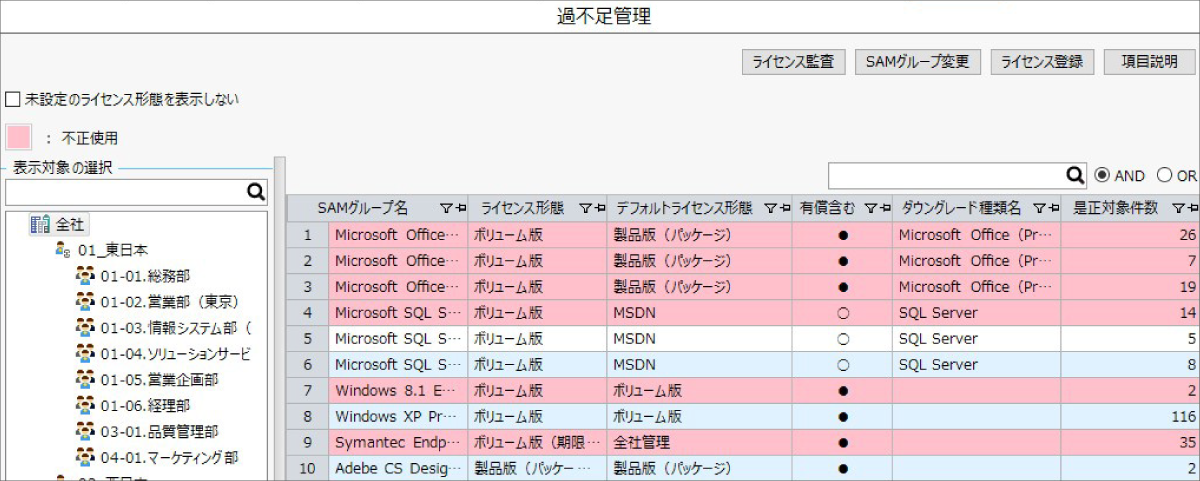
Task: Click Adebe CS Desig… cell
Action: tap(398, 468)
